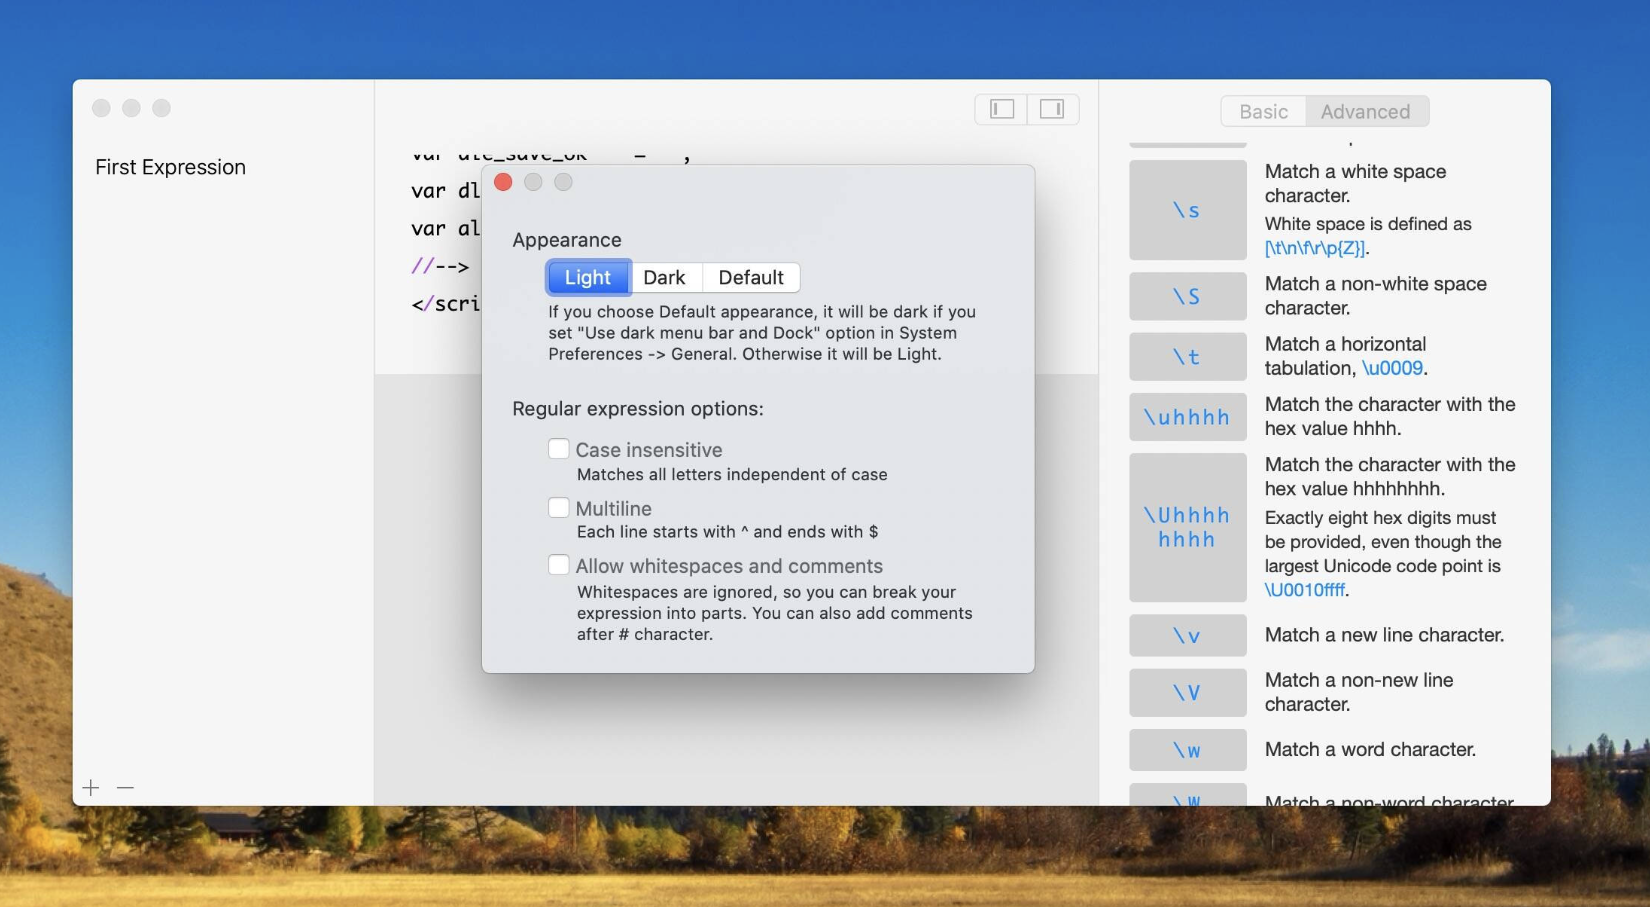Enable the Case insensitive option
The image size is (1650, 907).
(559, 449)
